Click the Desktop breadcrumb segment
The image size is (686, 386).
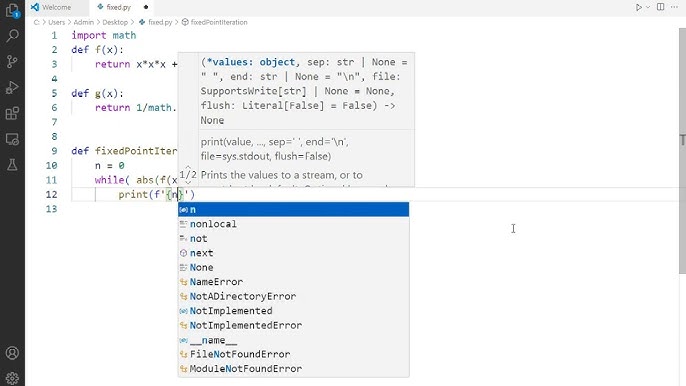(x=115, y=22)
